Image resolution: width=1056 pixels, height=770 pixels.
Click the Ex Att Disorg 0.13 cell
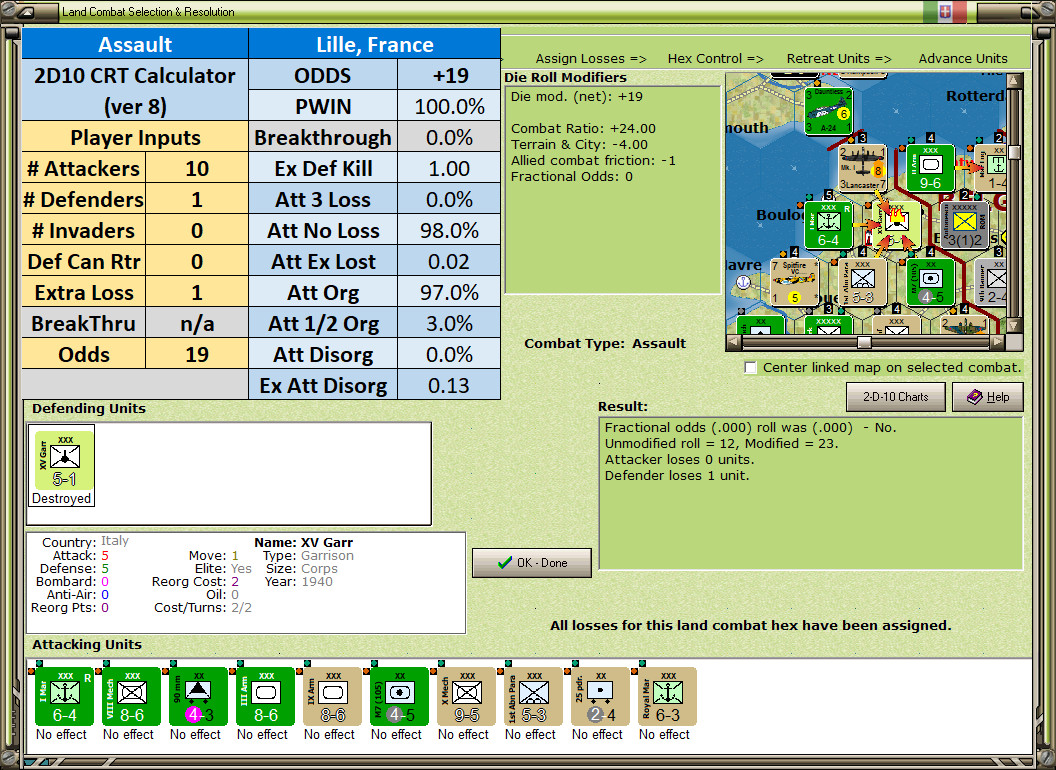[x=449, y=385]
